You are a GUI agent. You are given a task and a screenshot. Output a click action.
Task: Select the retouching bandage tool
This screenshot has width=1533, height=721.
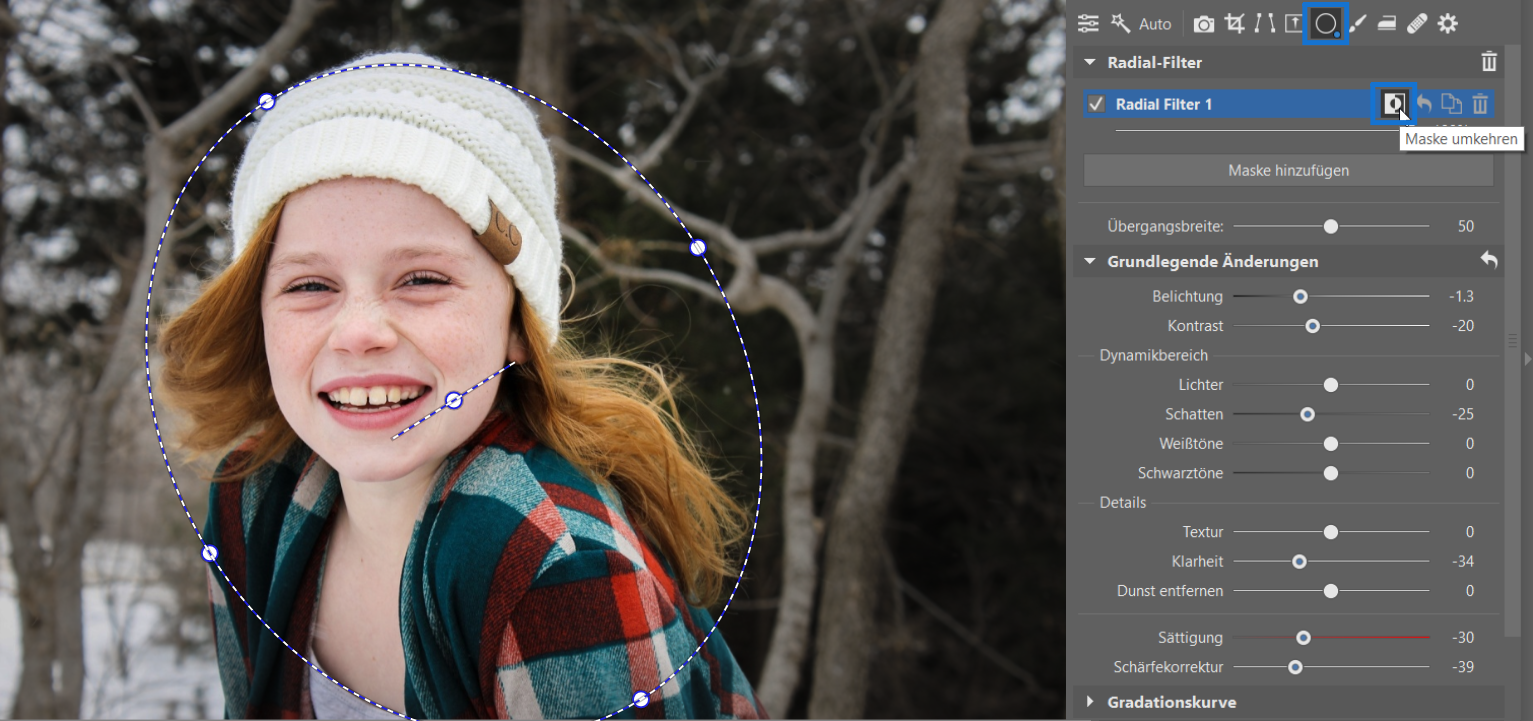[1417, 24]
